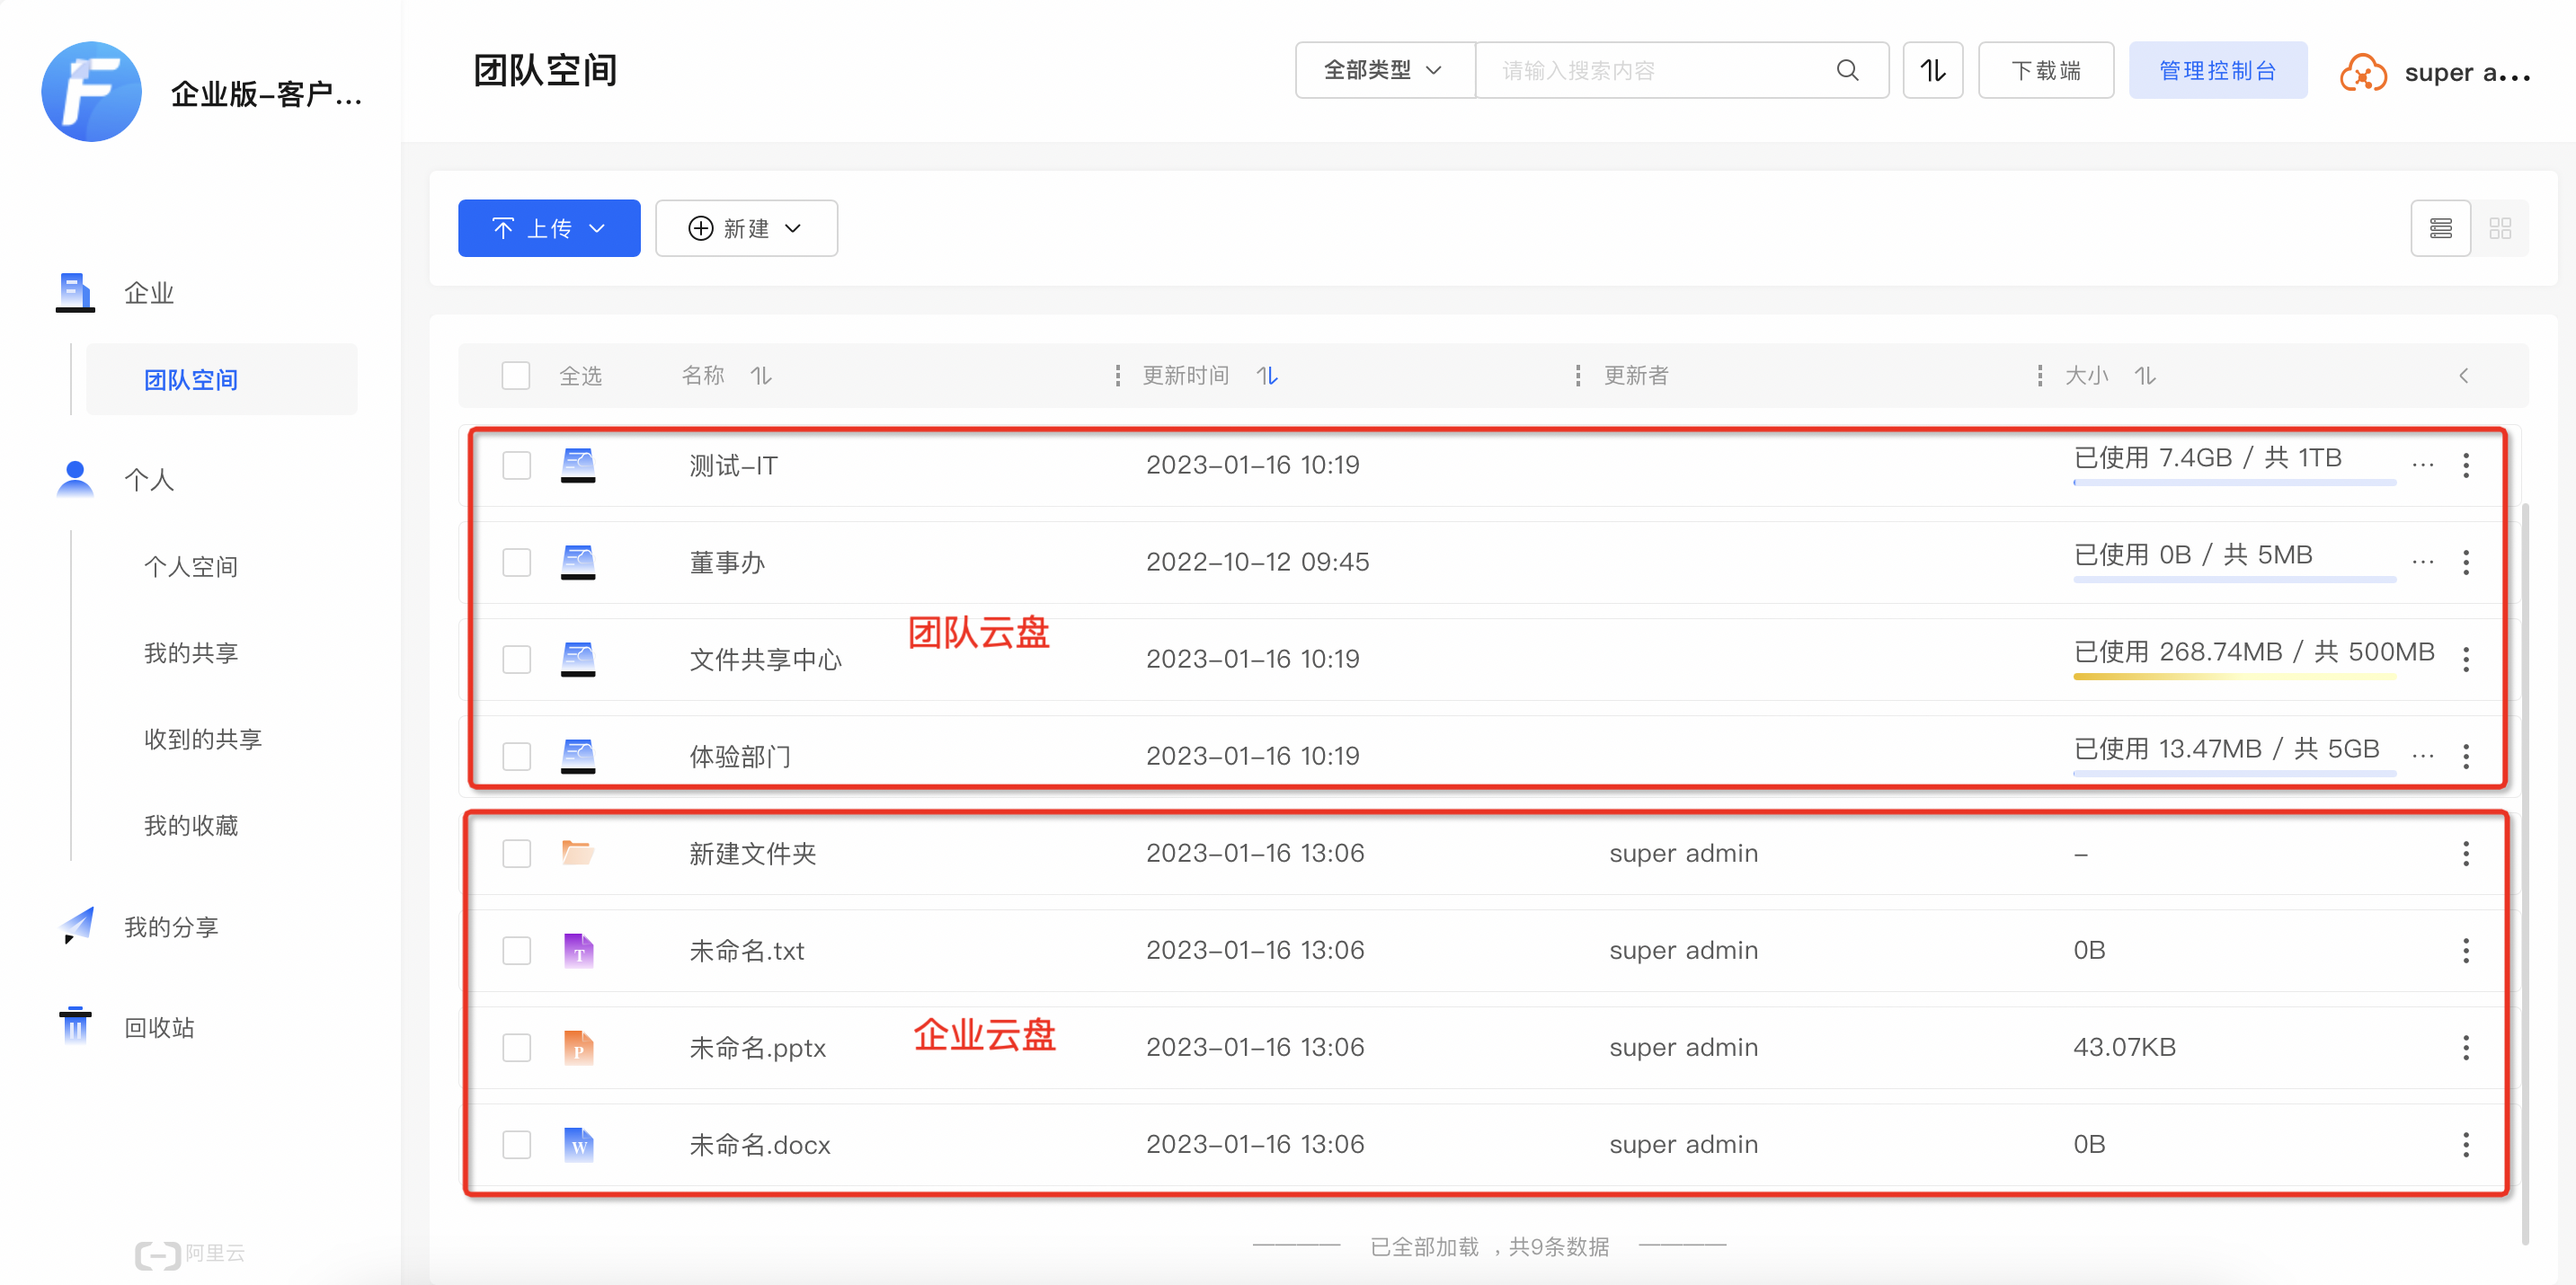The height and width of the screenshot is (1285, 2576).
Task: Select the 未命名.docx checkbox
Action: pos(516,1144)
